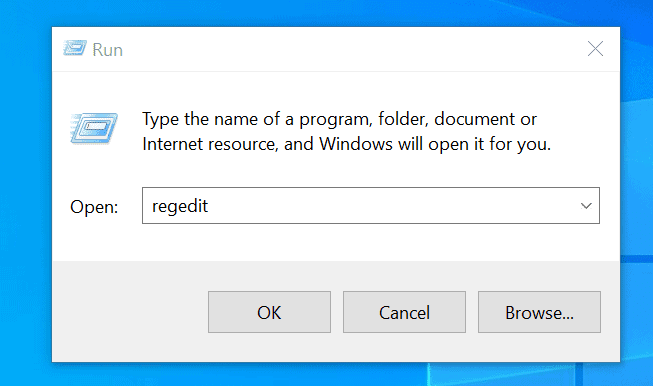This screenshot has height=386, width=653.
Task: Click the word Windows in the description
Action: pyautogui.click(x=356, y=144)
